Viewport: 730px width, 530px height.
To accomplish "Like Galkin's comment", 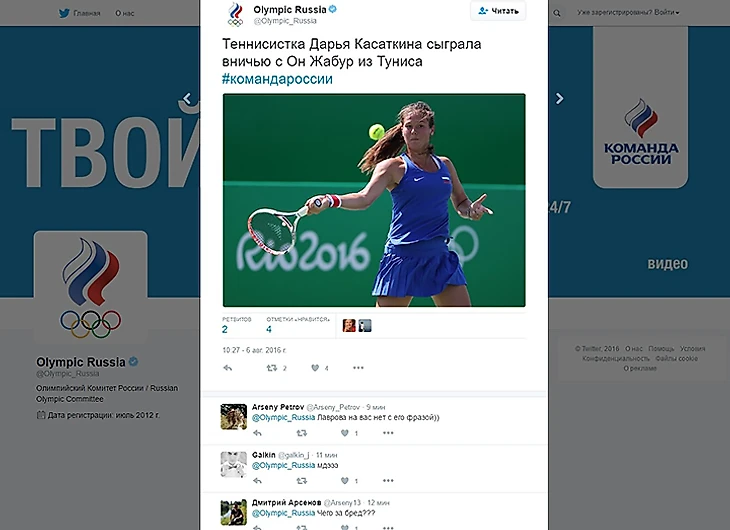I will point(345,481).
